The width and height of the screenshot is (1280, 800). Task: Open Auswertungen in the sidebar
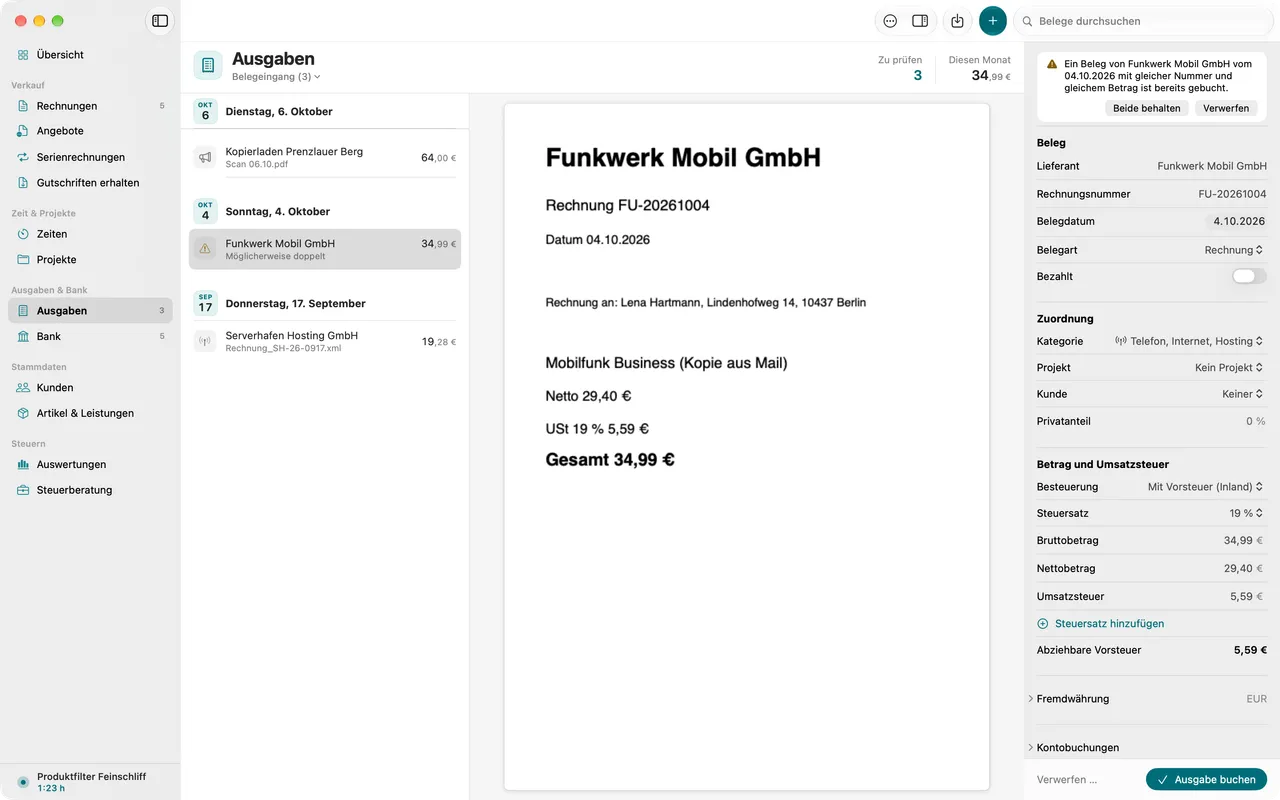[90, 465]
